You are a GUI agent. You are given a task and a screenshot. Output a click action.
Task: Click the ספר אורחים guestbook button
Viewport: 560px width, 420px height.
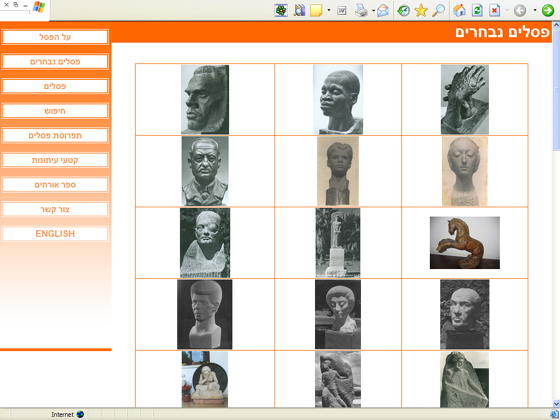(55, 185)
